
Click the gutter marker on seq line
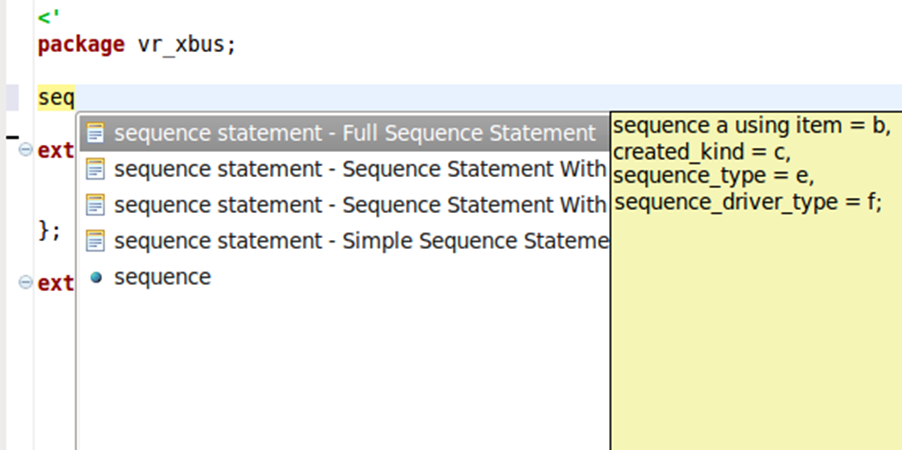(x=12, y=98)
